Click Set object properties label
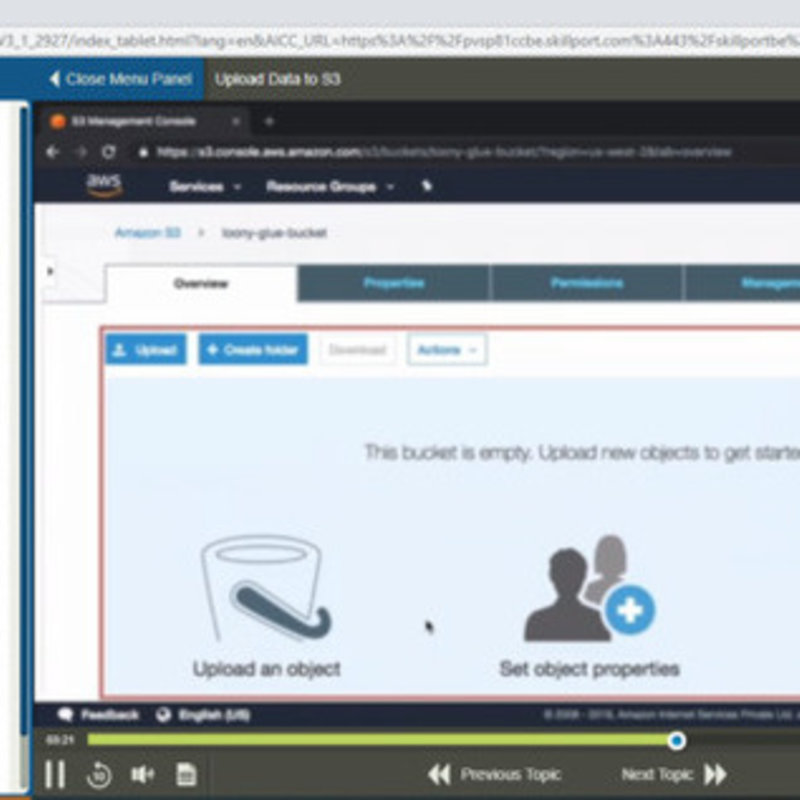Viewport: 800px width, 800px height. point(589,669)
